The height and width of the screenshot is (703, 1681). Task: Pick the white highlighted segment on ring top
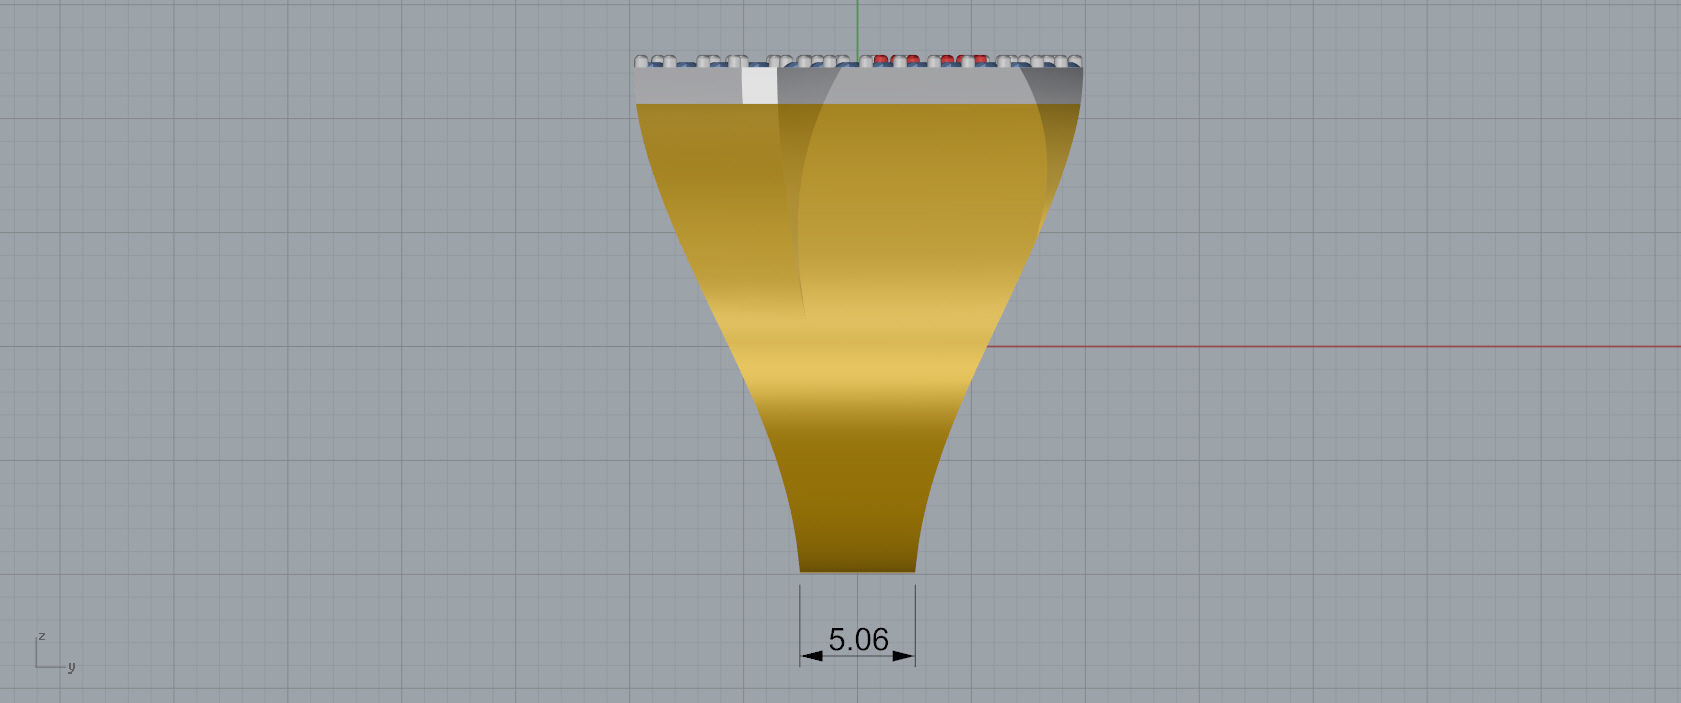pos(760,85)
